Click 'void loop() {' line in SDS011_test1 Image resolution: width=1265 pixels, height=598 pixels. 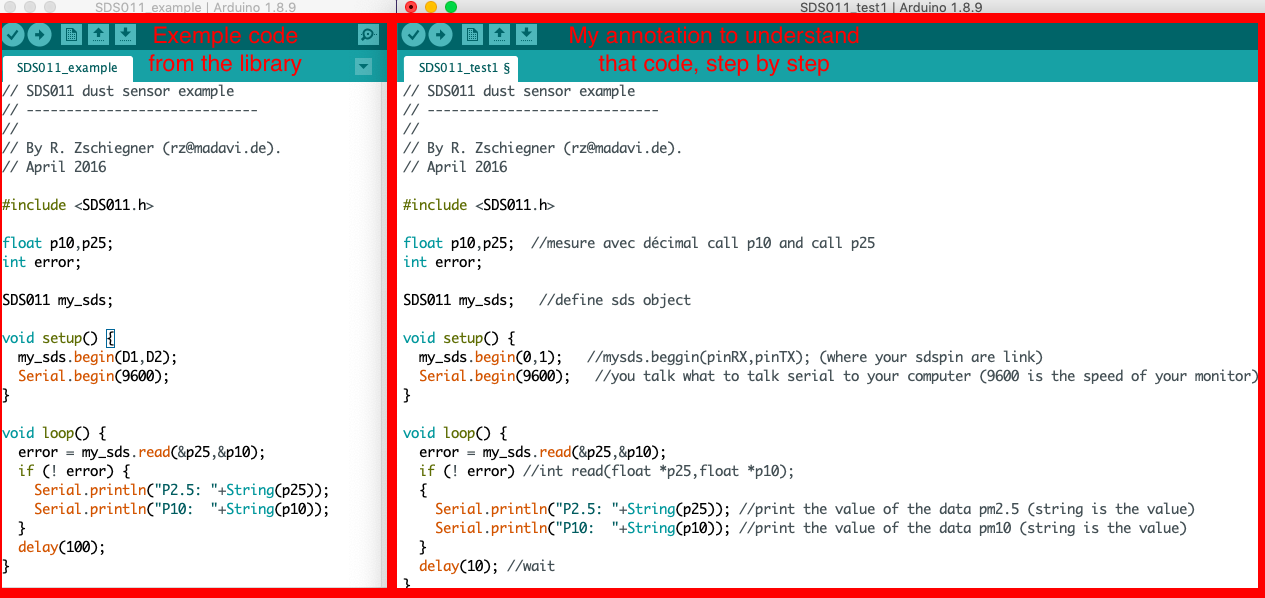(x=455, y=433)
